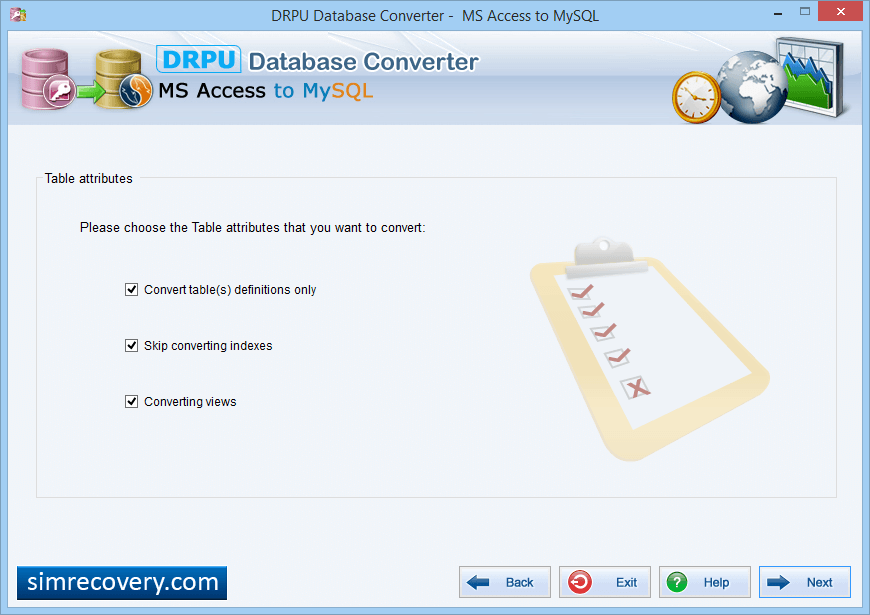This screenshot has height=615, width=870.
Task: Click the DRPU logo badge
Action: point(199,59)
